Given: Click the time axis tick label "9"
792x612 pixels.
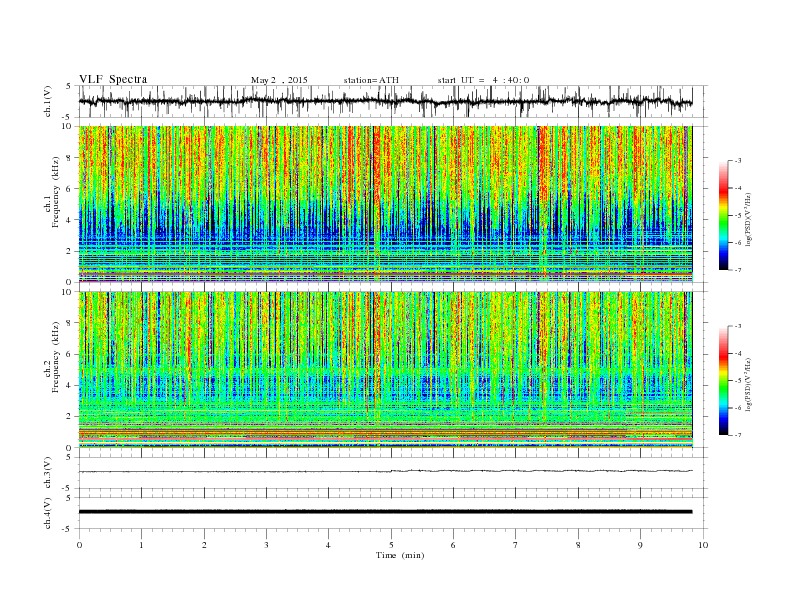Looking at the screenshot, I should coord(640,545).
